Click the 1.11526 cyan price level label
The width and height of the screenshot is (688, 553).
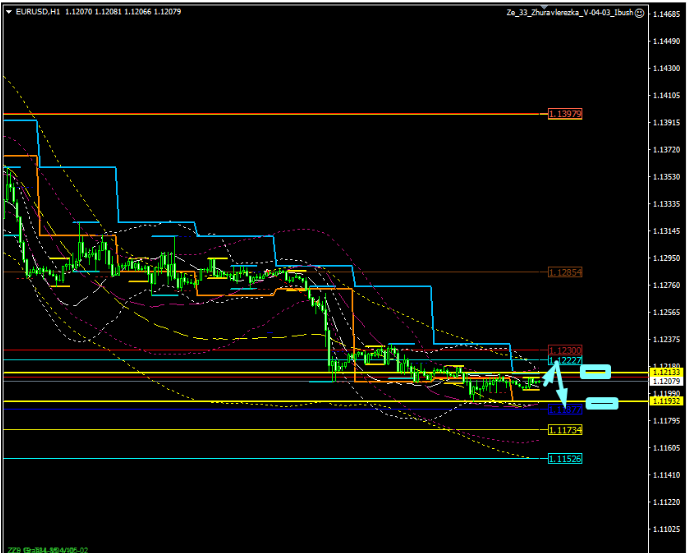[x=565, y=459]
